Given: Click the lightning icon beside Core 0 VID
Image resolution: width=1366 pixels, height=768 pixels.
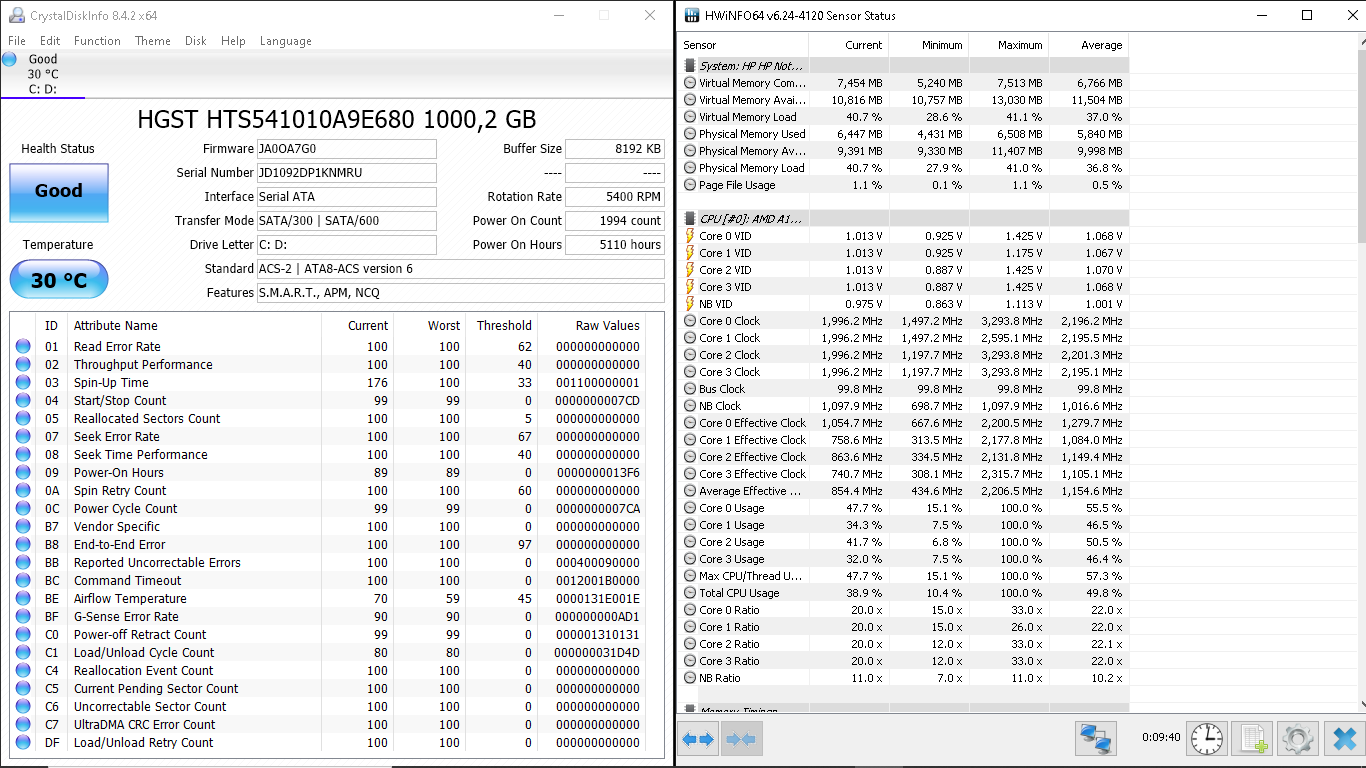Looking at the screenshot, I should [690, 236].
